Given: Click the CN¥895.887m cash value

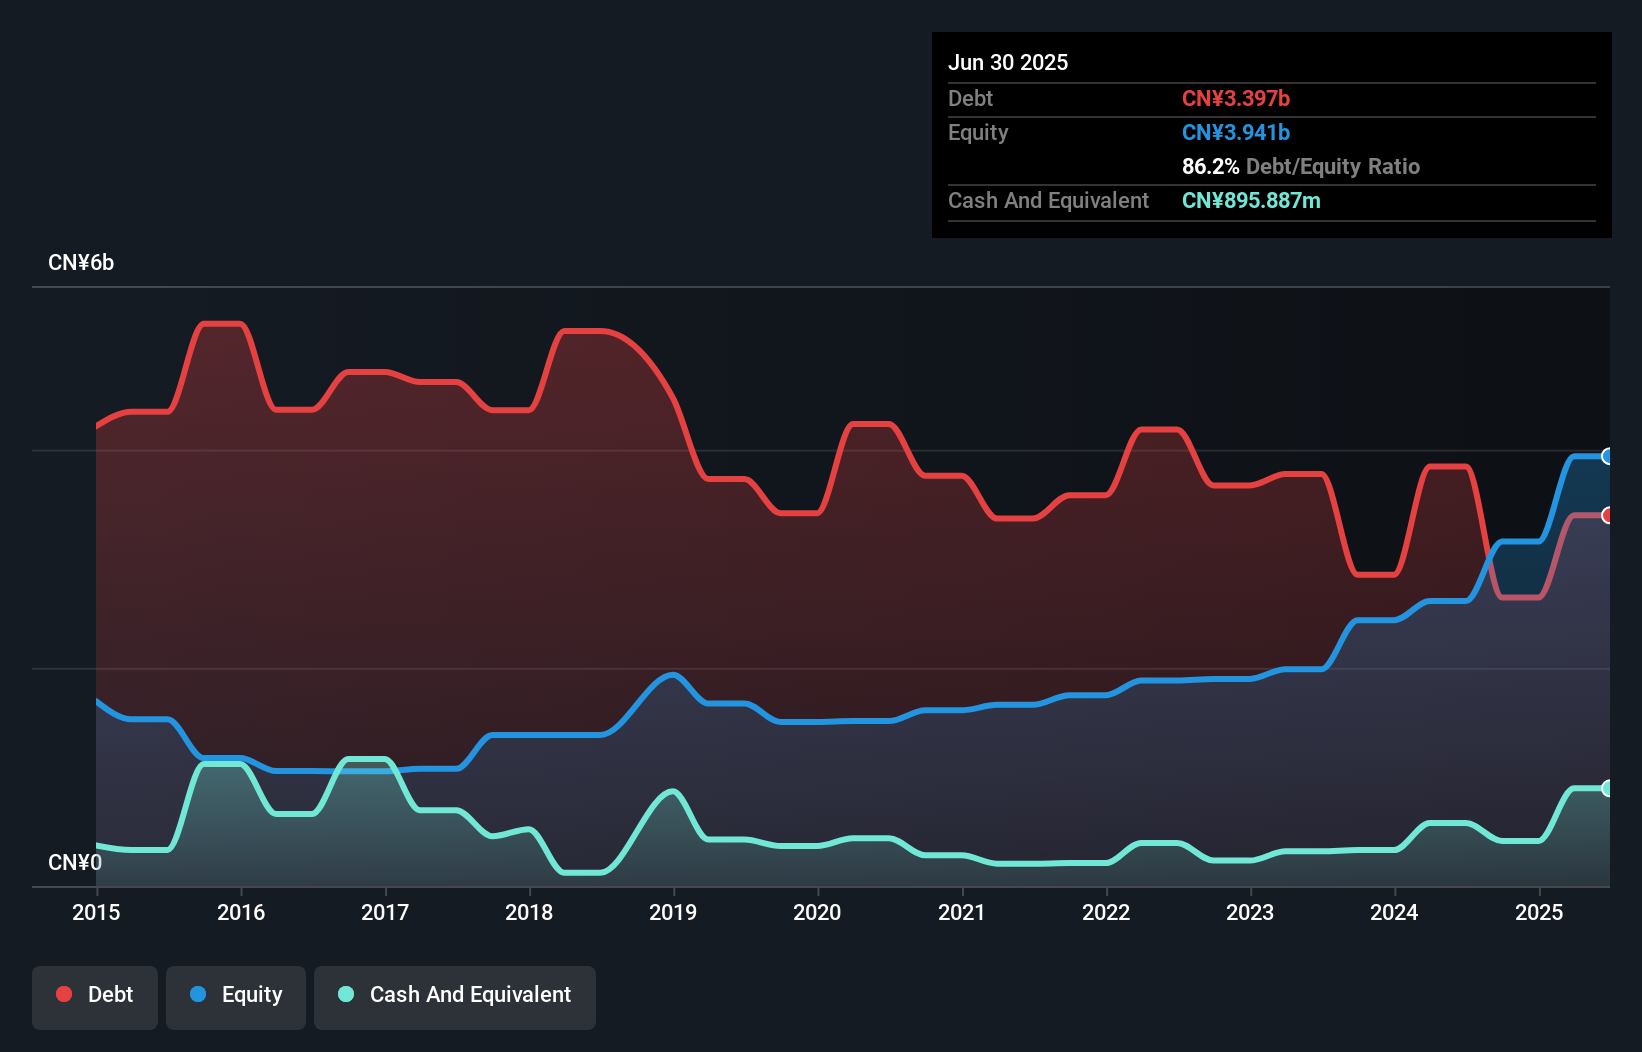Looking at the screenshot, I should point(1251,200).
